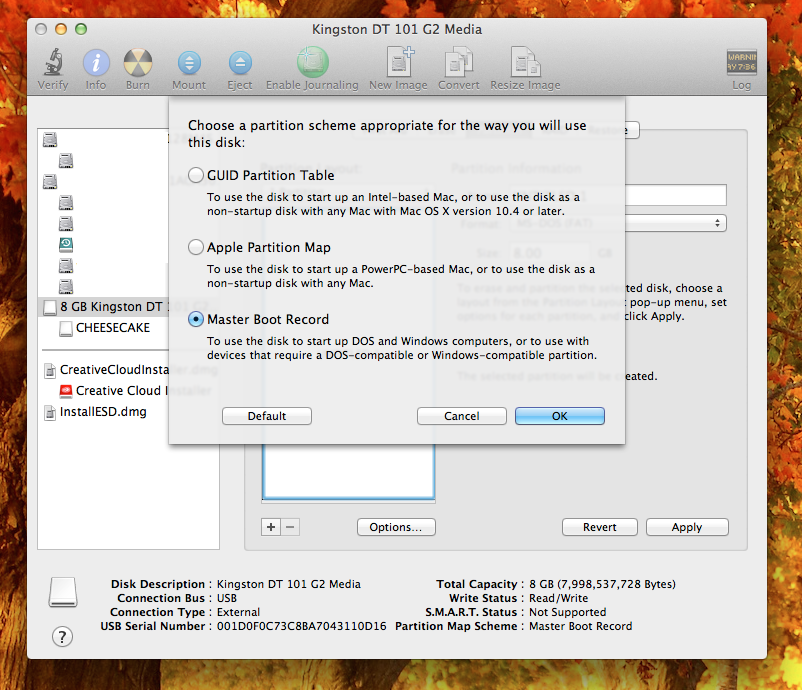802x690 pixels.
Task: Remove partition with the minus button
Action: point(290,527)
